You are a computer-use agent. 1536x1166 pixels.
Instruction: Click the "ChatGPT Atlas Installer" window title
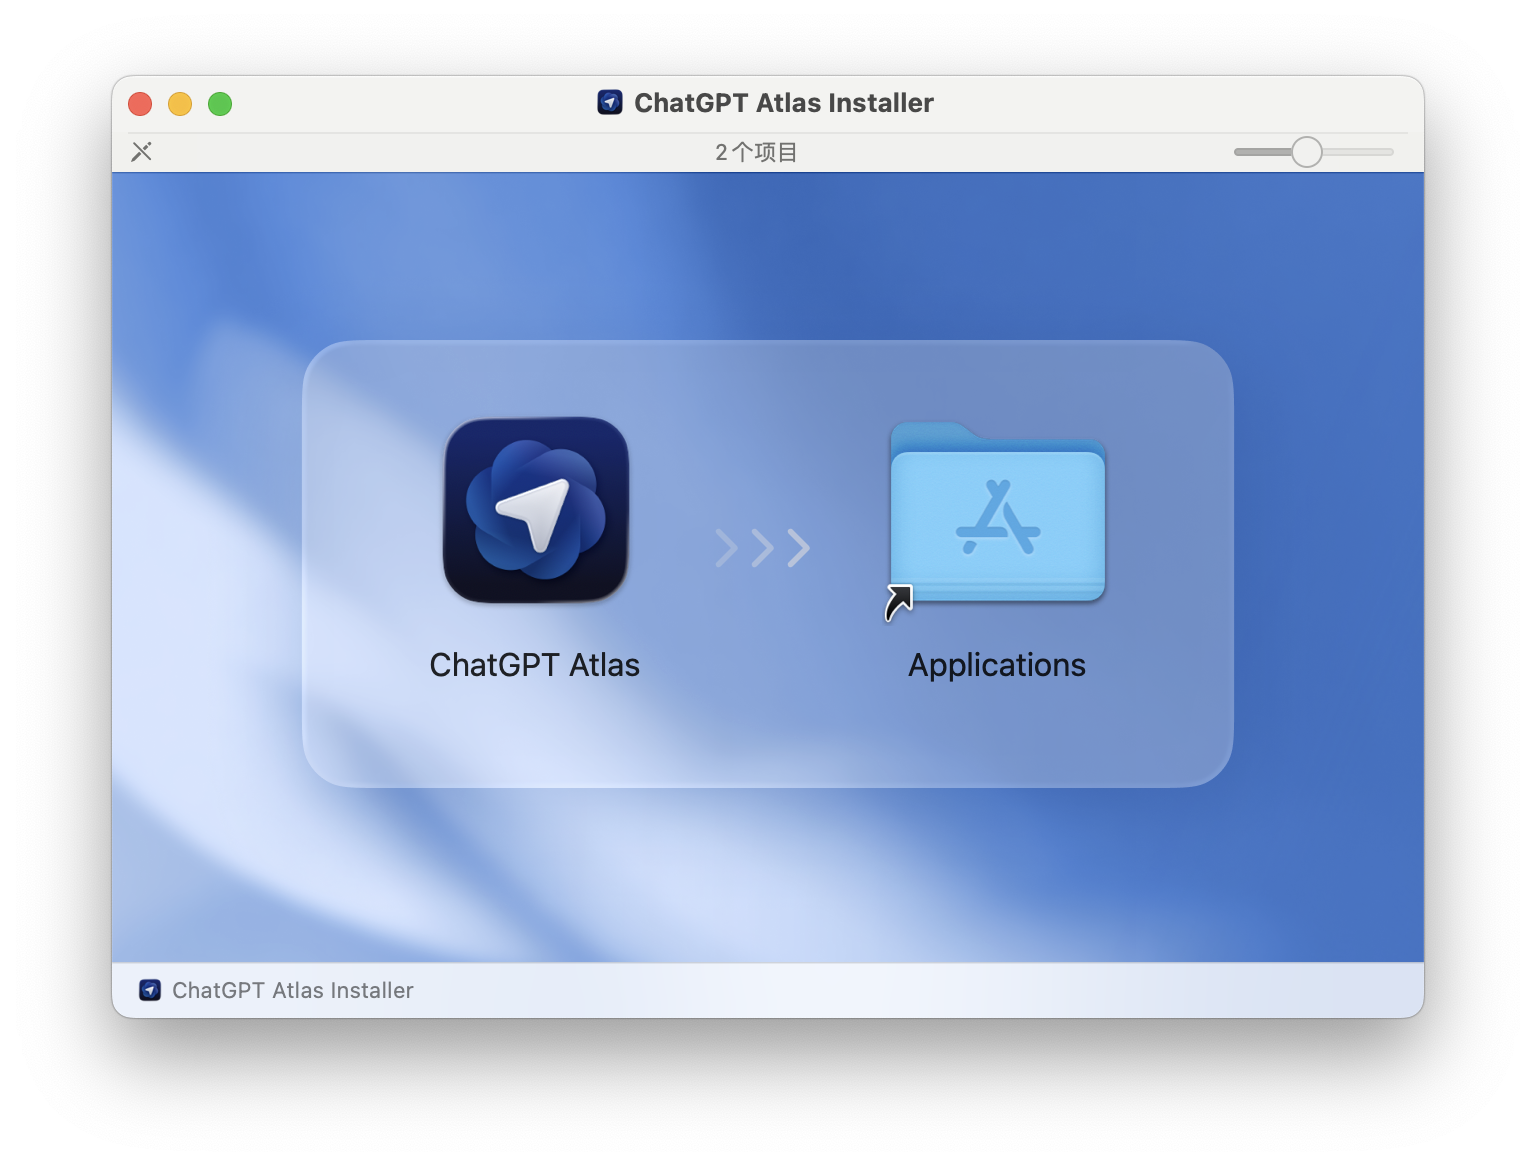784,103
